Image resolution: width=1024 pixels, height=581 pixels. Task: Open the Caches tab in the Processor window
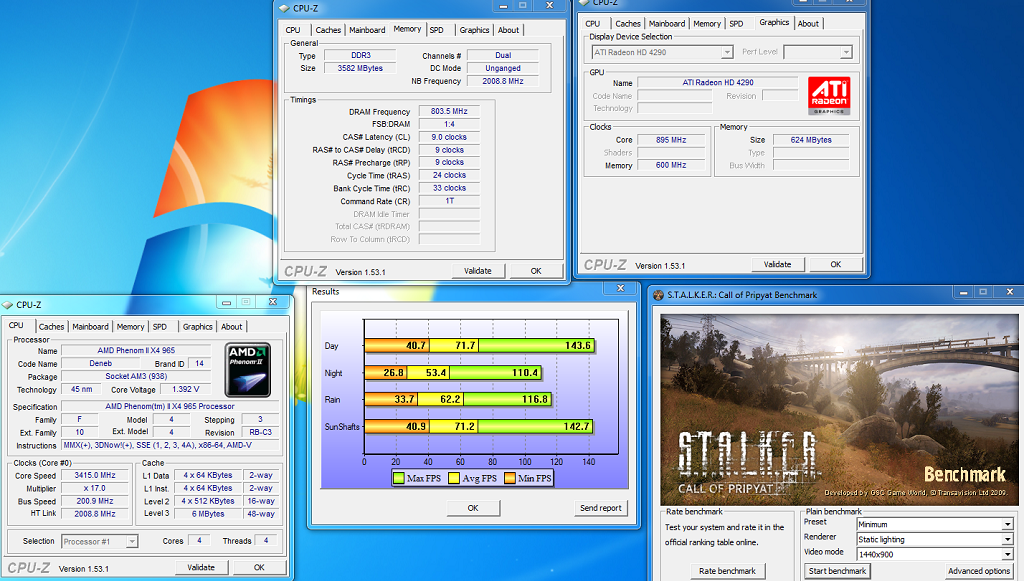click(x=52, y=327)
